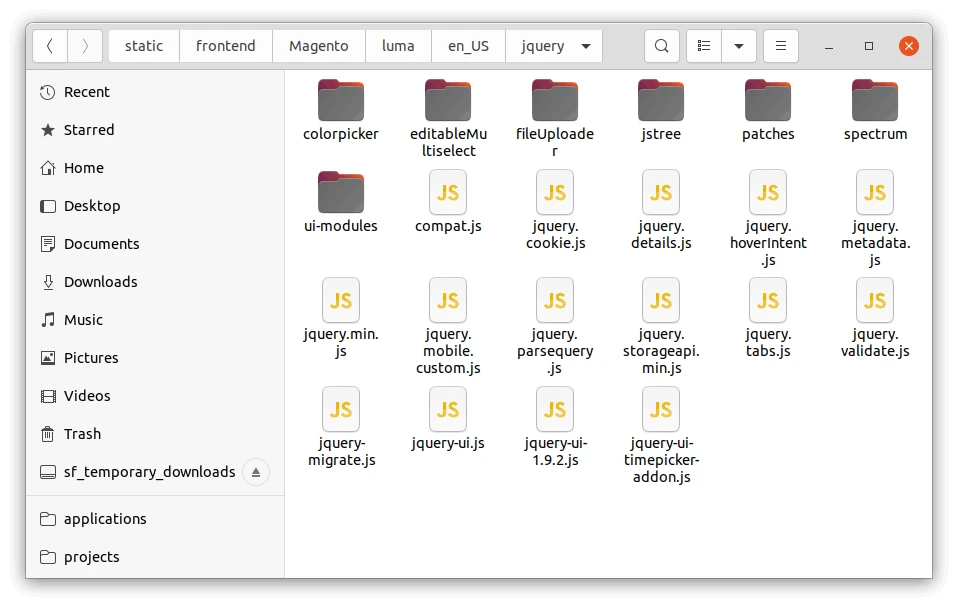Click the search magnifier icon
This screenshot has width=958, height=607.
pos(661,46)
